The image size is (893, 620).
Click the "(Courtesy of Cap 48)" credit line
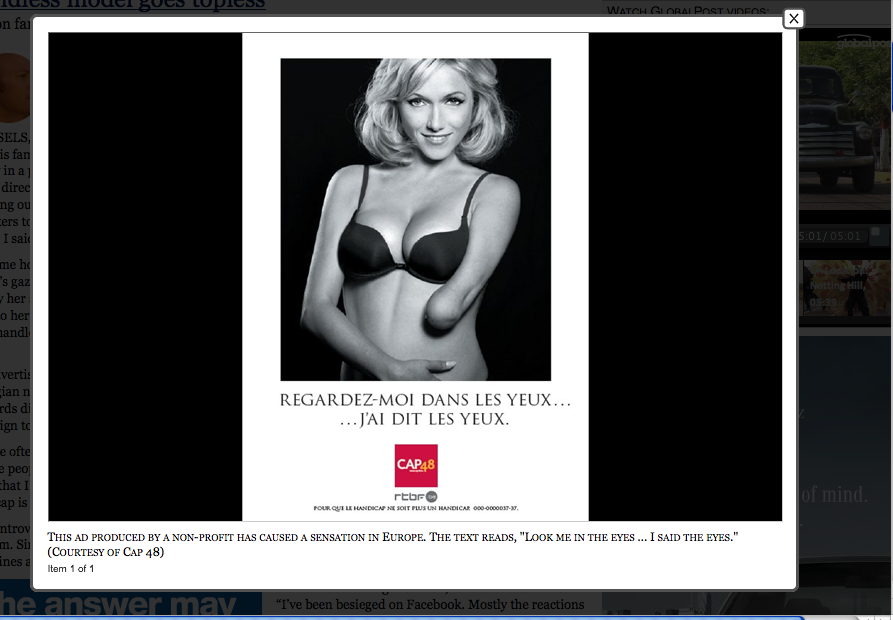(x=105, y=552)
